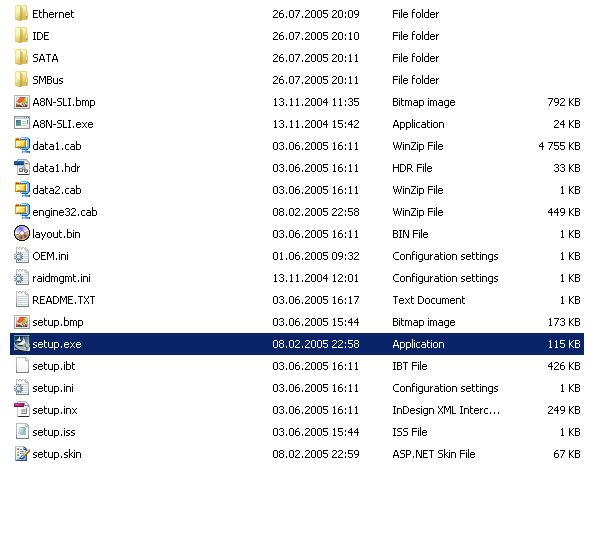Click the setup.skin file icon

pos(22,454)
